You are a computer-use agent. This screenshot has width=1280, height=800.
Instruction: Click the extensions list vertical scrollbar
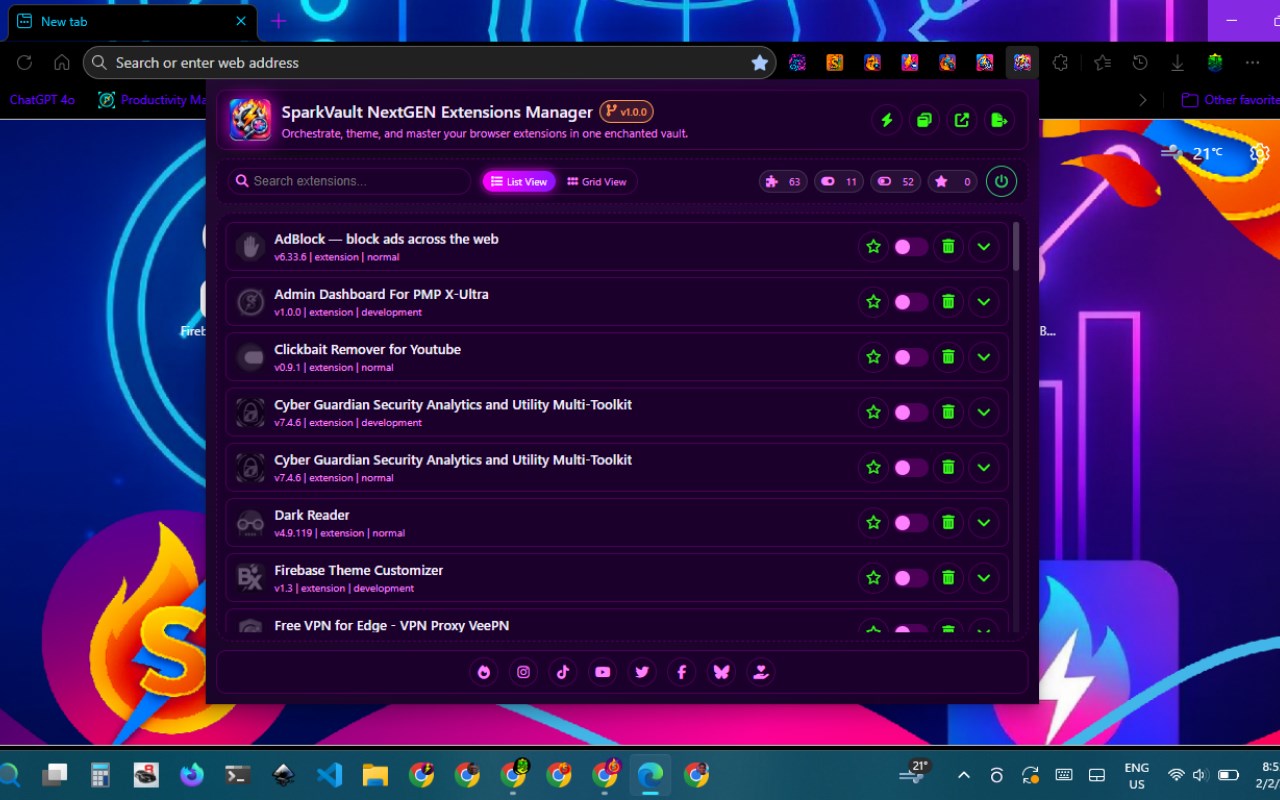click(1016, 246)
